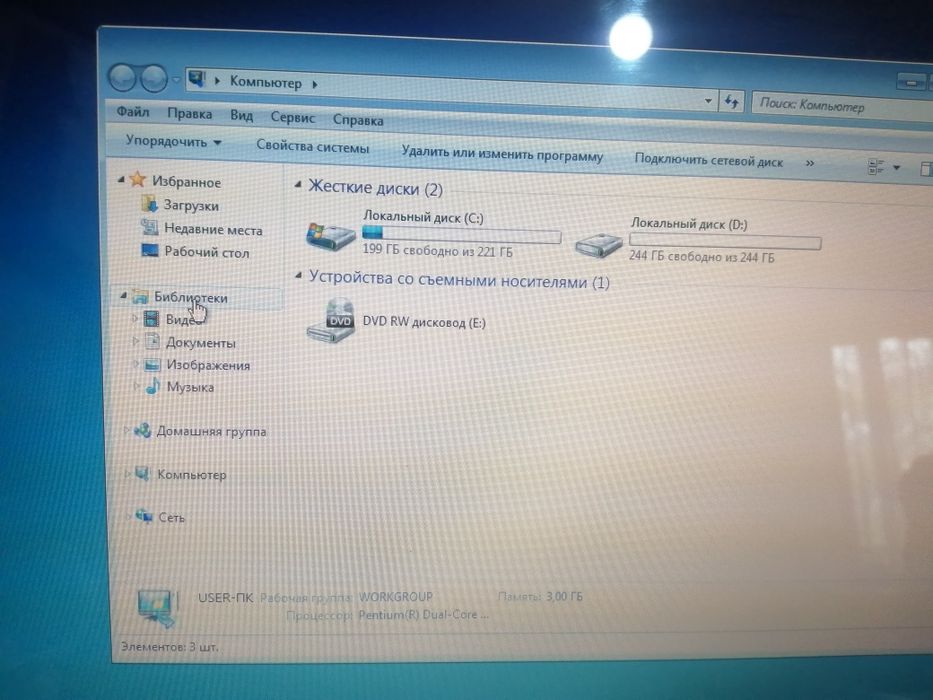Select the DVD RW drive icon

[331, 320]
